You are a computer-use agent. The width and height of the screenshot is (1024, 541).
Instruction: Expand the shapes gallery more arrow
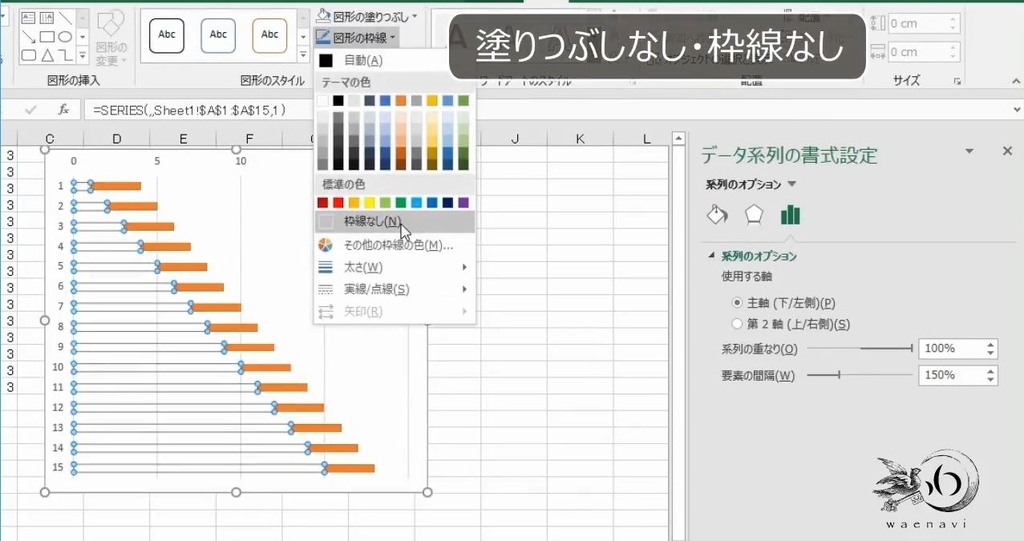(82, 57)
